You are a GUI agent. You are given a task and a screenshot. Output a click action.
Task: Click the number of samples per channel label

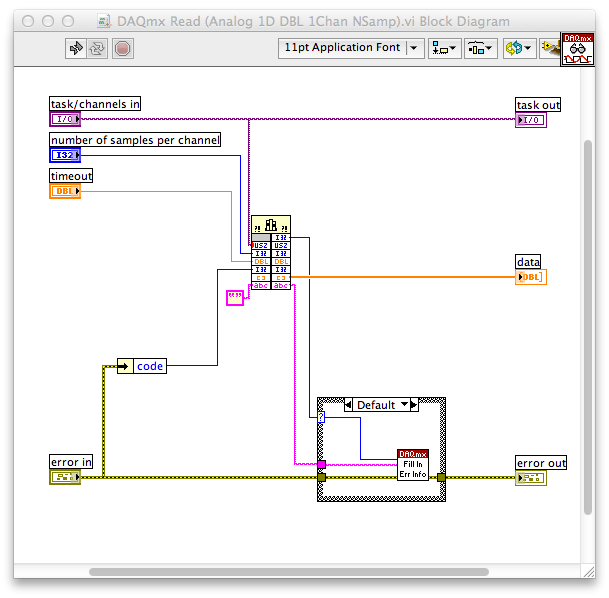point(135,140)
